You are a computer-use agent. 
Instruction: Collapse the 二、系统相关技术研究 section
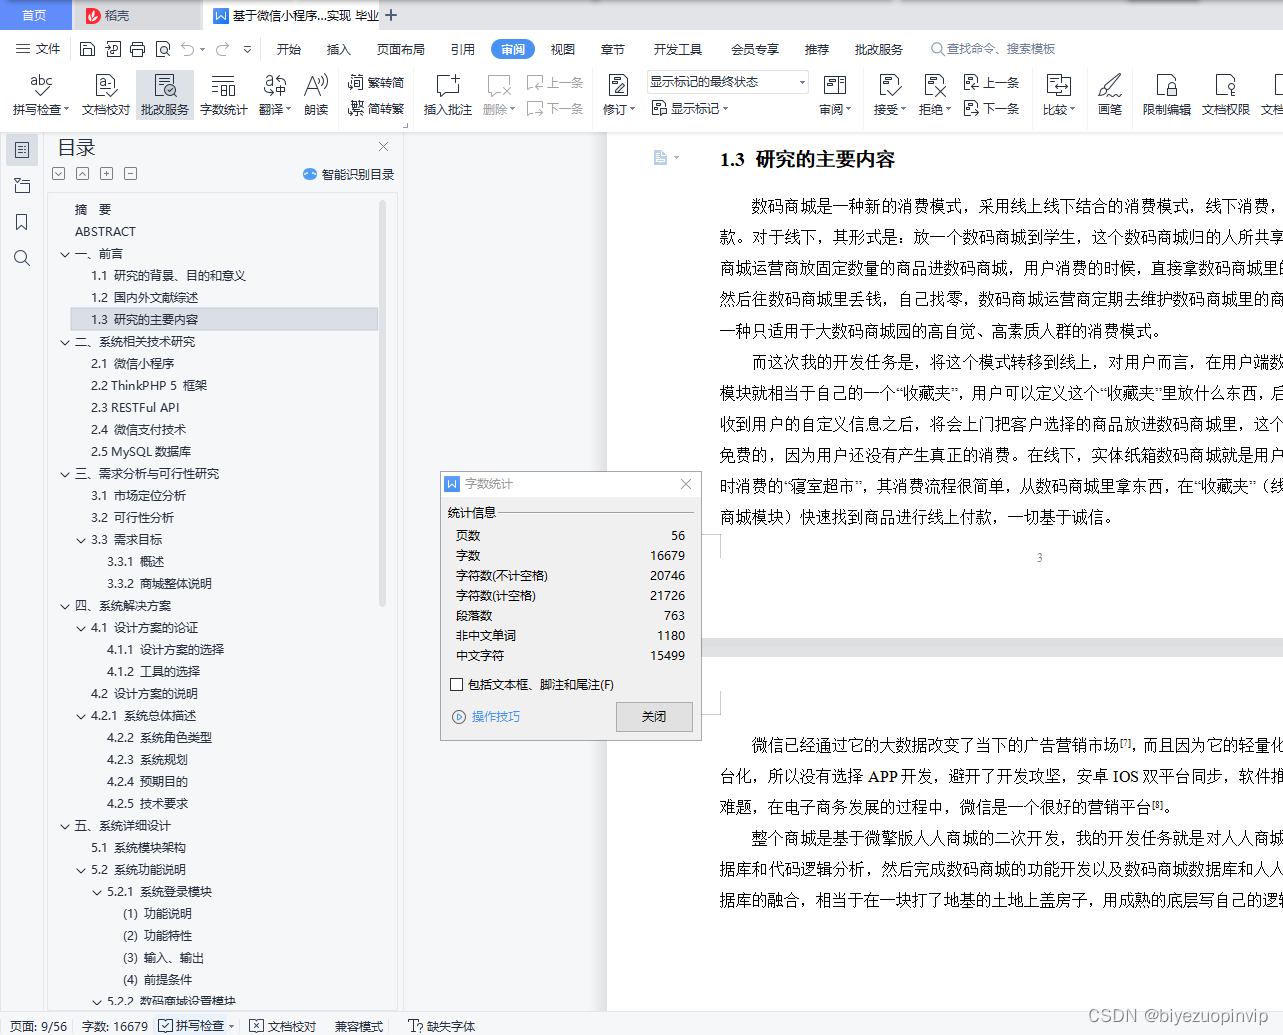pyautogui.click(x=65, y=342)
